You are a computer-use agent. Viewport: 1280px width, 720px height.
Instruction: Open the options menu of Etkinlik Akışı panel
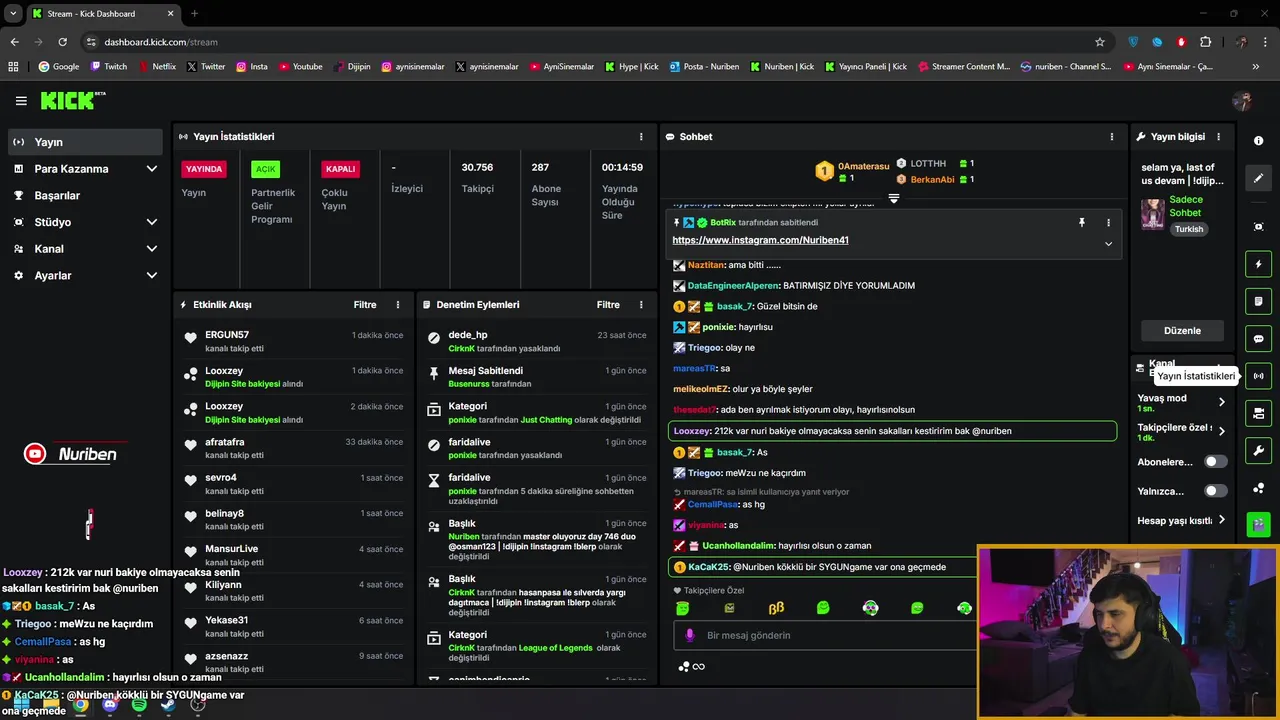tap(397, 305)
